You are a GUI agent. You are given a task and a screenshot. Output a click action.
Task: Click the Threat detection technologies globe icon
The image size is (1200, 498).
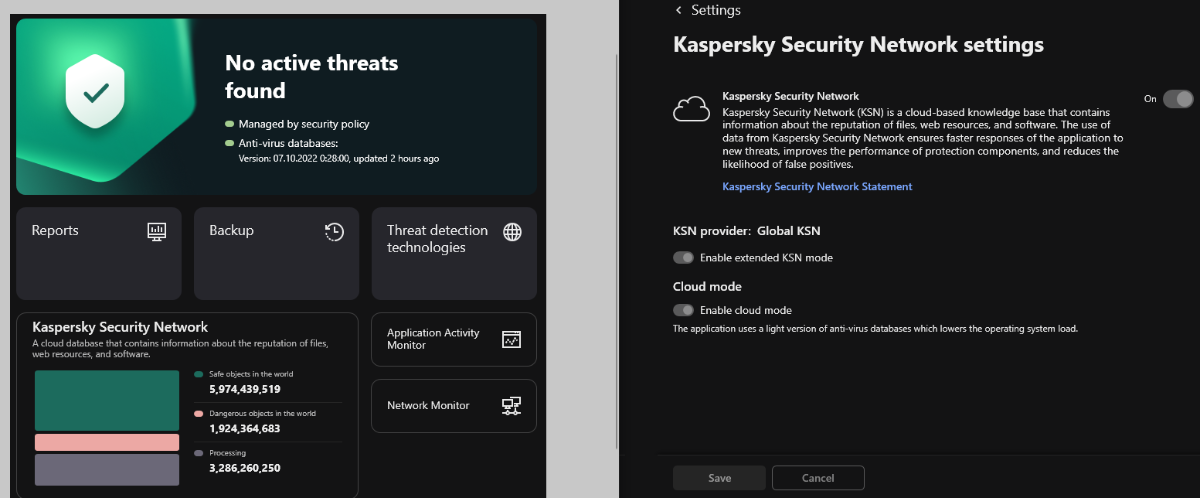(512, 232)
